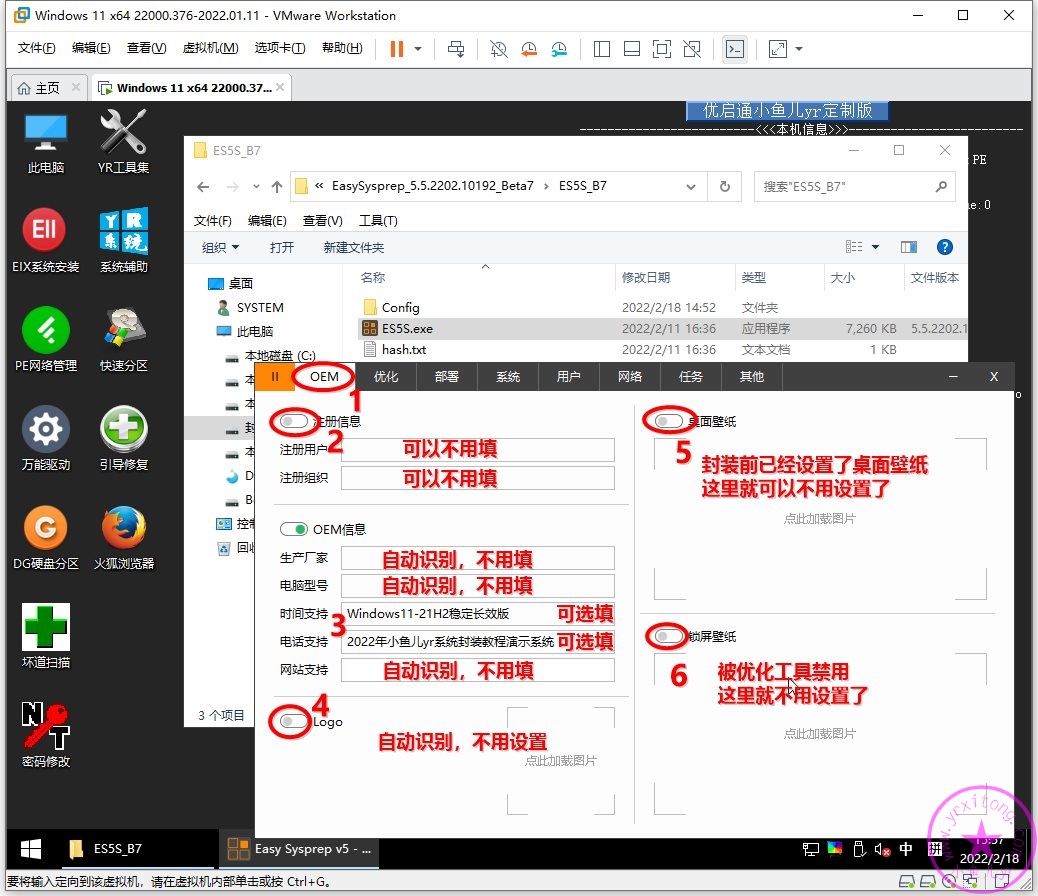Open VMware 文件(F) menu

point(36,48)
